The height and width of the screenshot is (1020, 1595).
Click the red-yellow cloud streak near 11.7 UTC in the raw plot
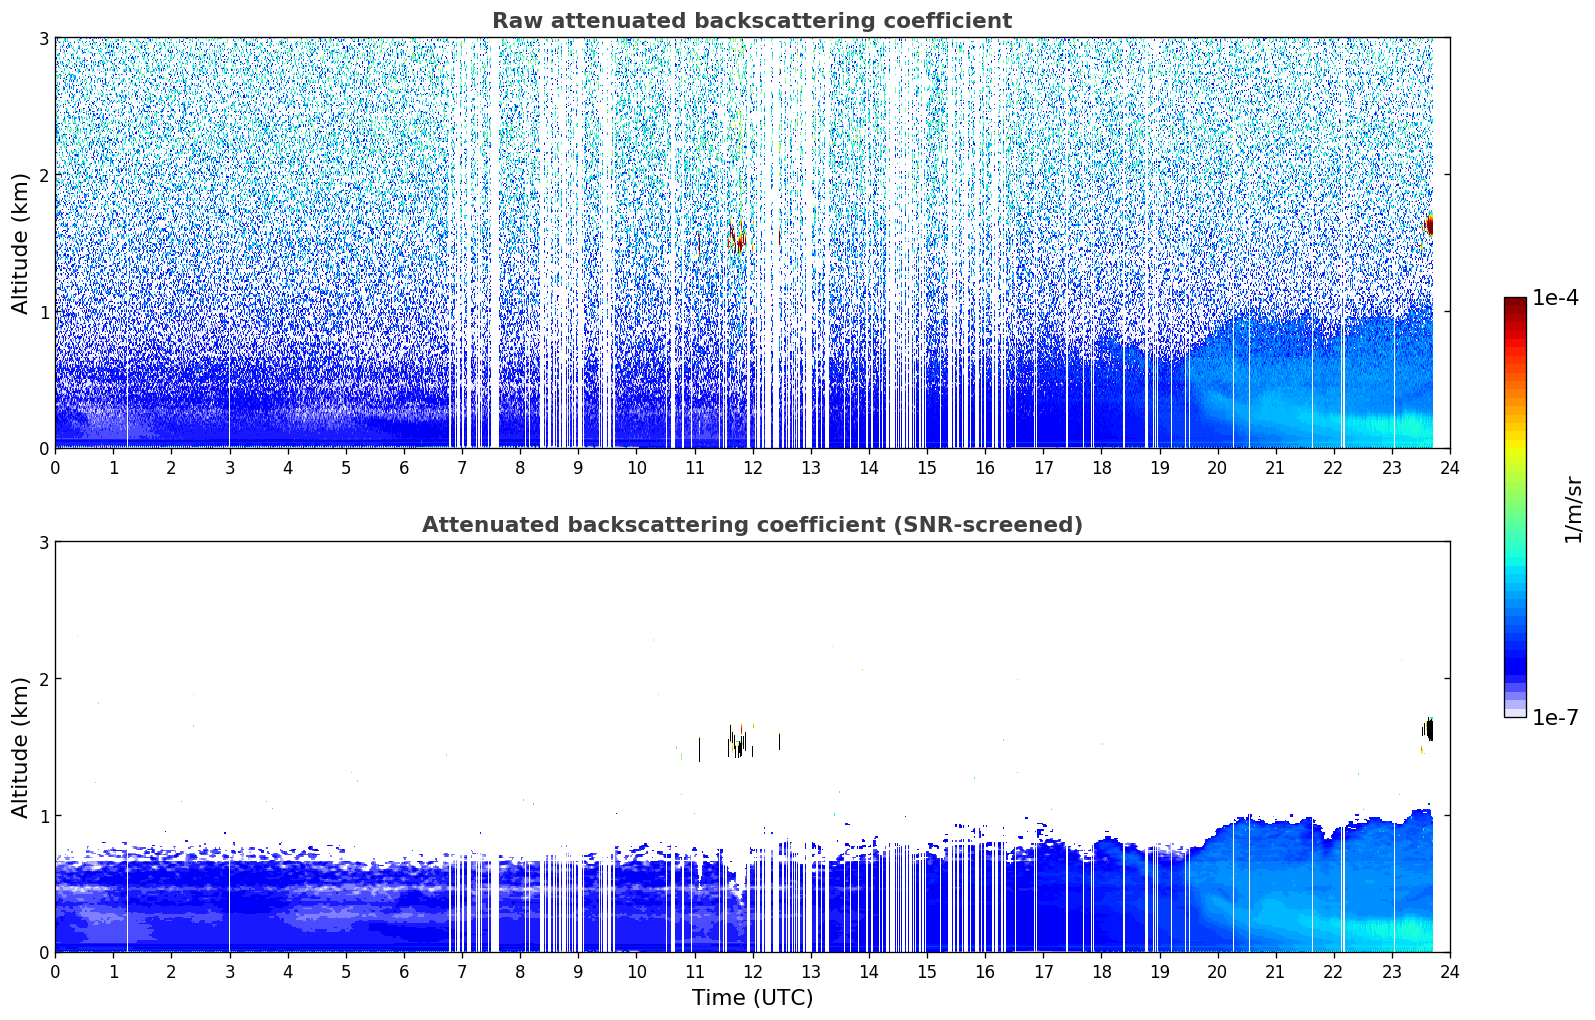(735, 236)
